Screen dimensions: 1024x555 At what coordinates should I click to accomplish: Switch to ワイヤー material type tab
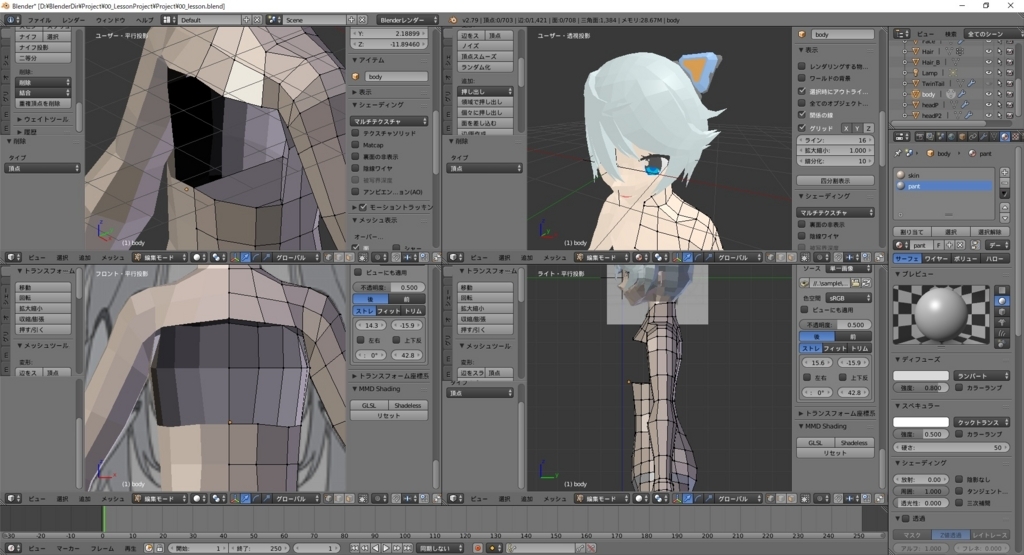click(x=936, y=259)
